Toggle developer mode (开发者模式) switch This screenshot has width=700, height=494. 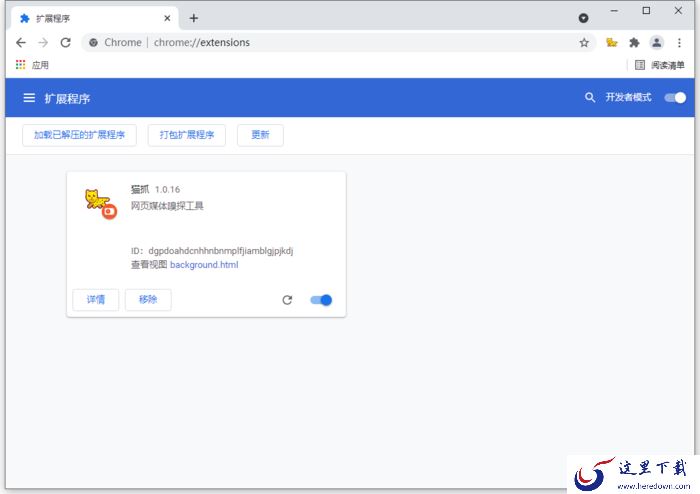pos(675,98)
